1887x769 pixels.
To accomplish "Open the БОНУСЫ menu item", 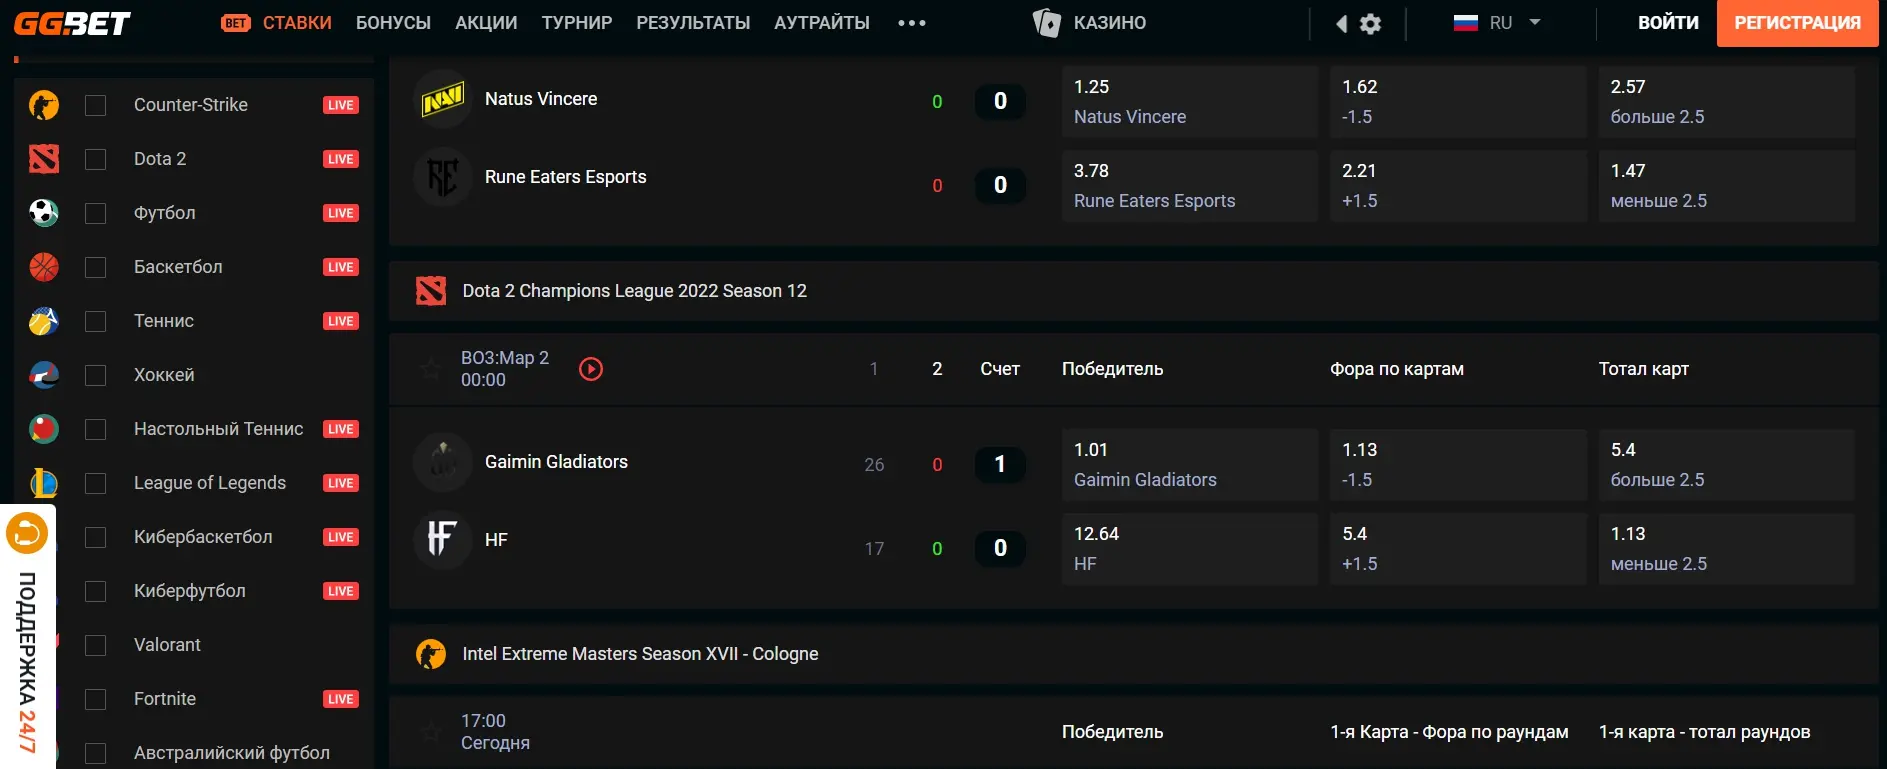I will point(393,23).
